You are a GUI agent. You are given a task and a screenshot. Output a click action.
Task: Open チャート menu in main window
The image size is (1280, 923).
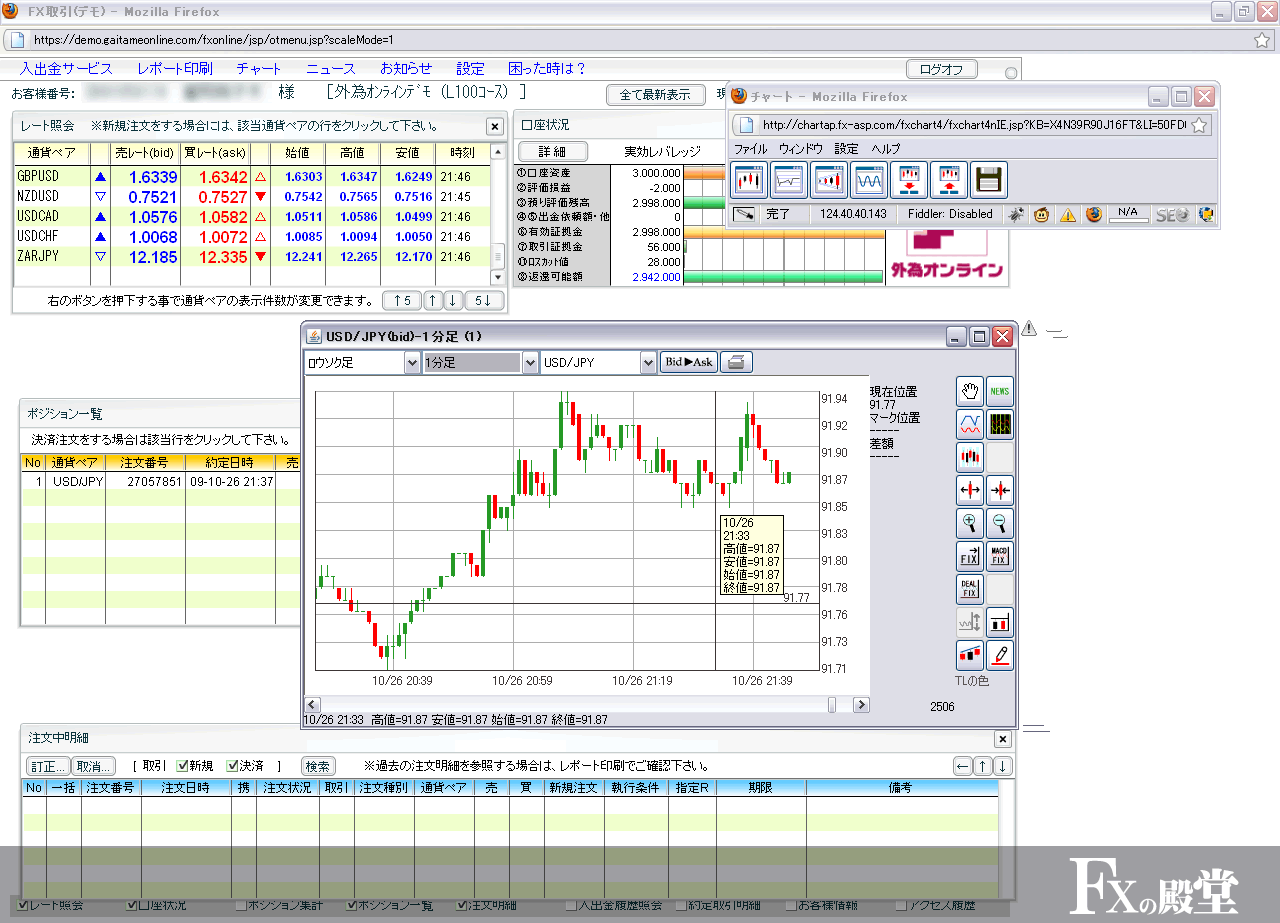259,69
